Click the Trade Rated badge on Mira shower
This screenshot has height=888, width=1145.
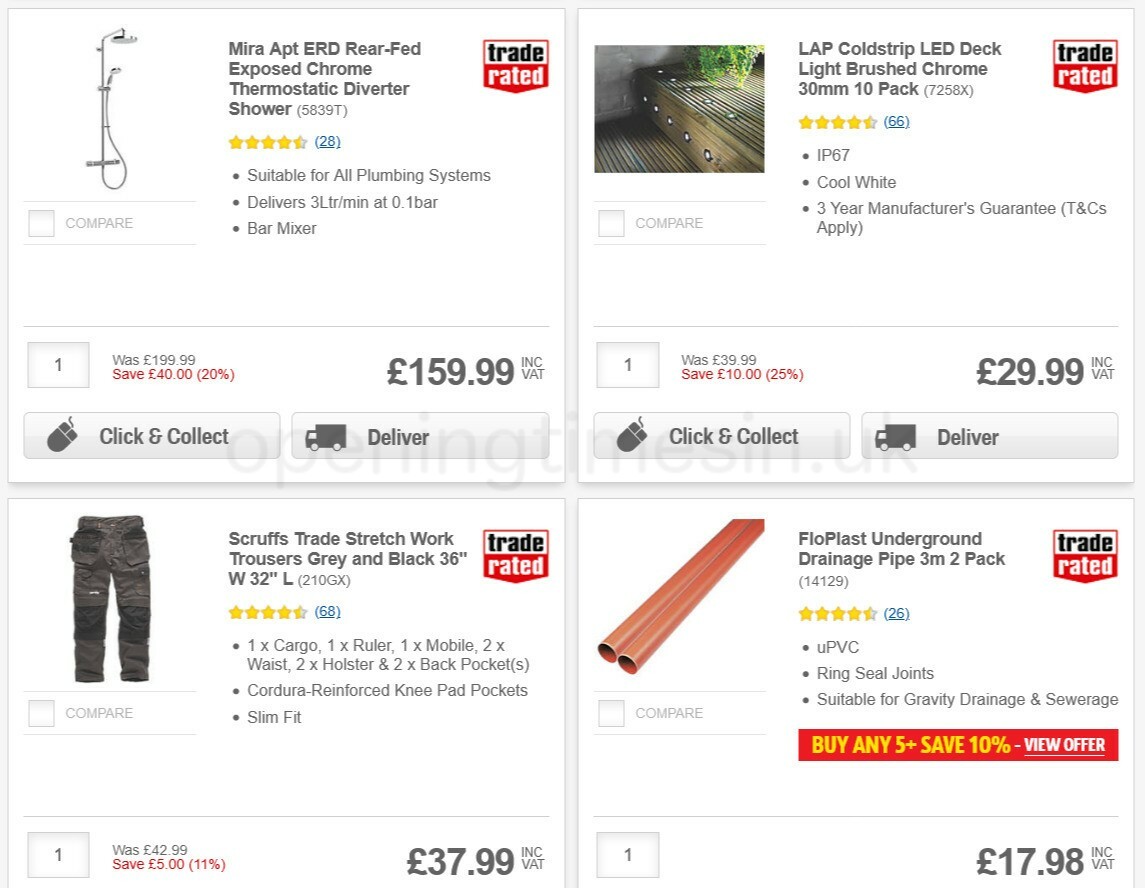click(x=514, y=66)
